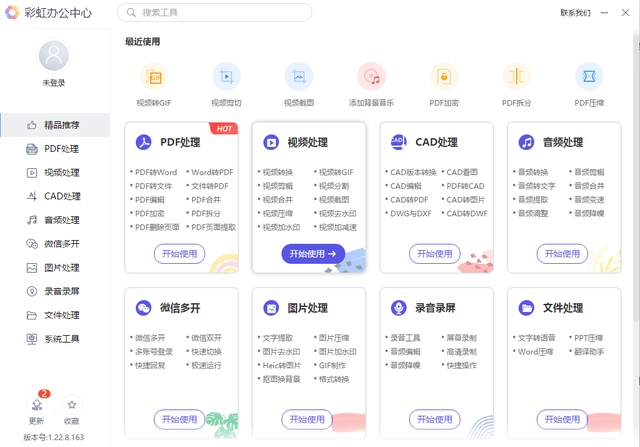
Task: Click the 更新 update icon with badge
Action: (x=37, y=405)
